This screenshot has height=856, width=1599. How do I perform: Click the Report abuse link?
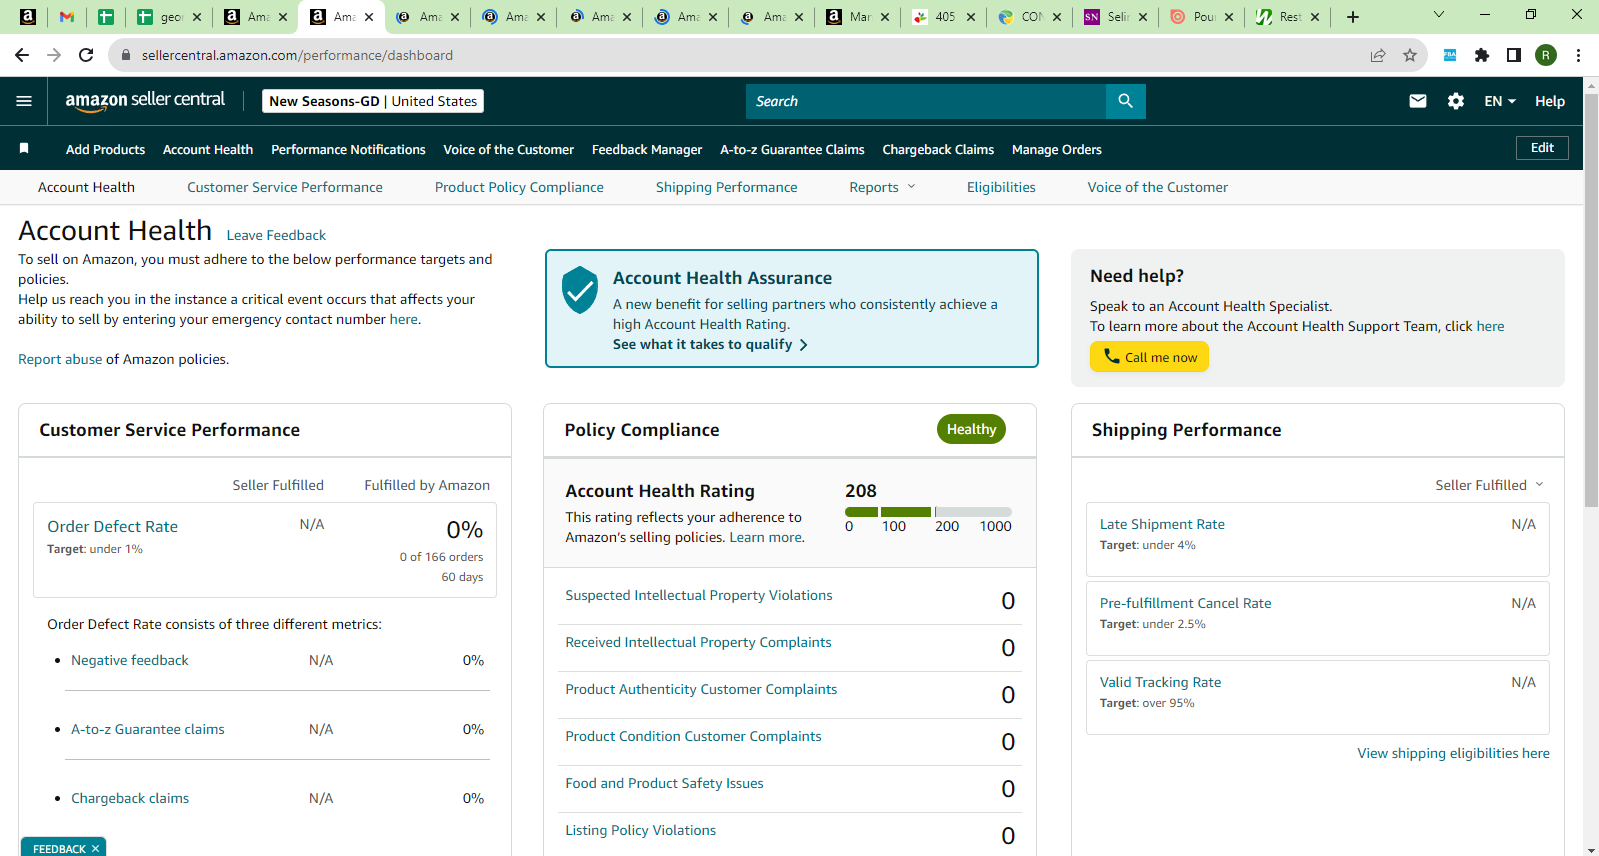click(60, 359)
